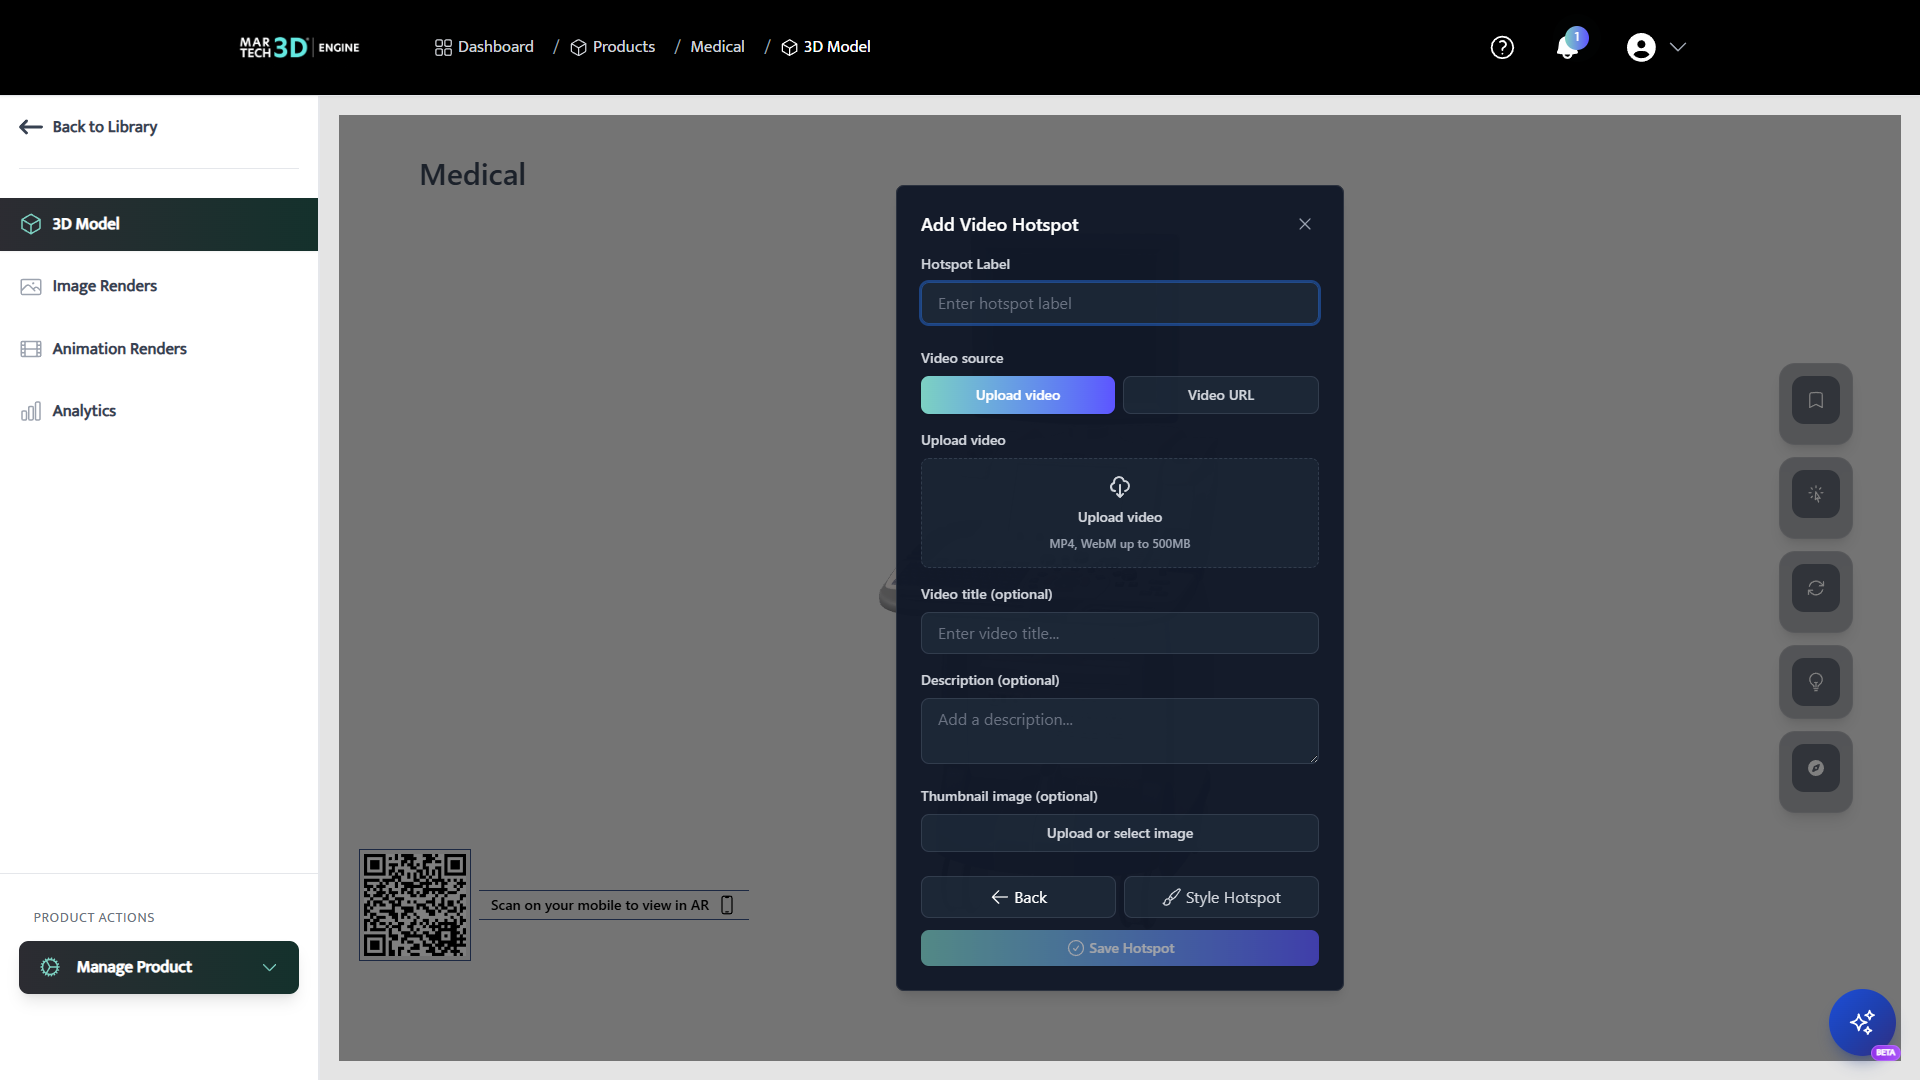Open the user account avatar

(1641, 47)
